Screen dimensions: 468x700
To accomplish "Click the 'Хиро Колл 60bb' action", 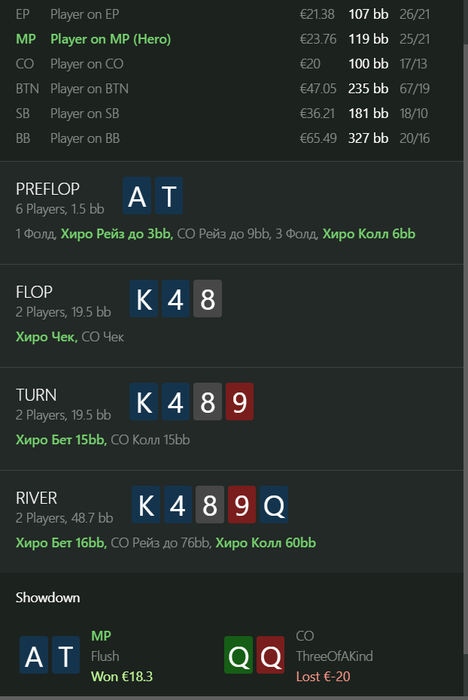I will click(x=266, y=543).
